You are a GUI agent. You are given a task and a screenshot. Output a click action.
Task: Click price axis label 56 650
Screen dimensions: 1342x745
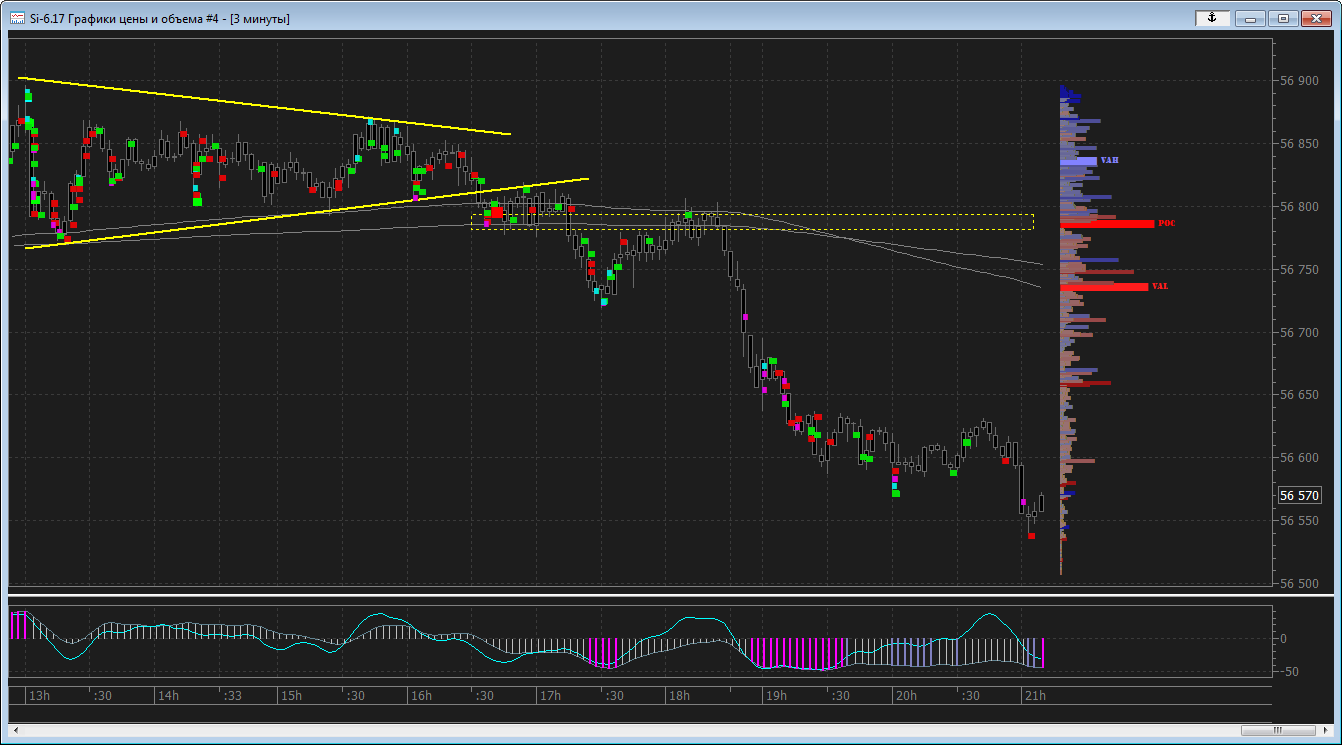(x=1298, y=396)
